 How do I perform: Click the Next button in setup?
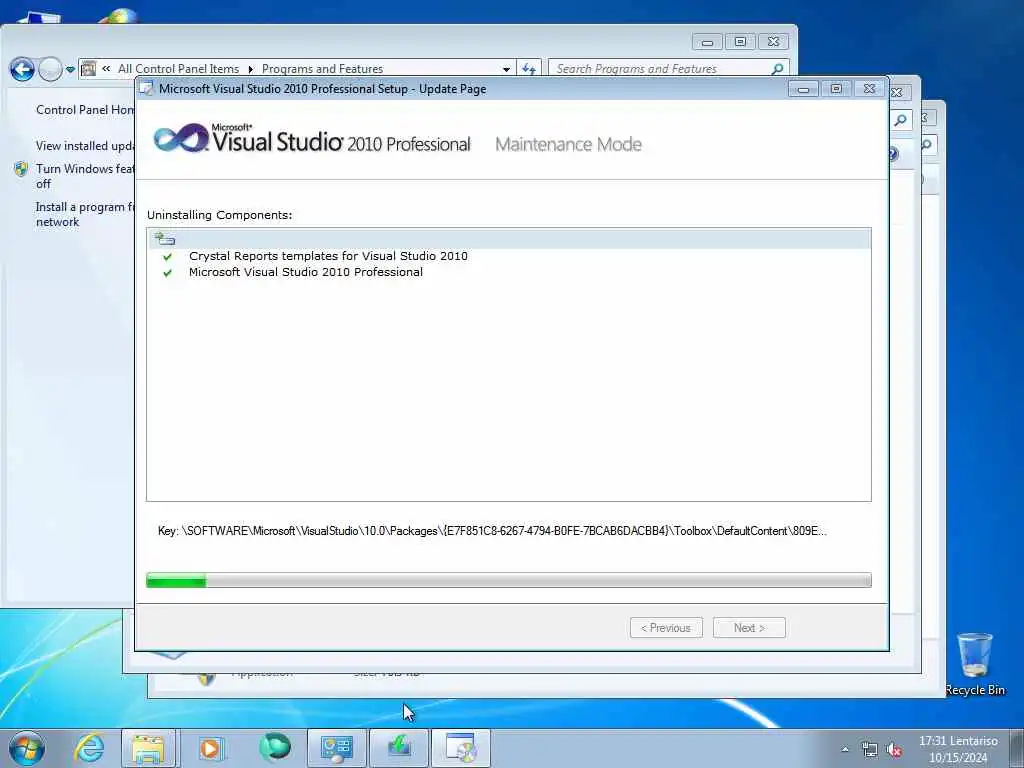749,628
